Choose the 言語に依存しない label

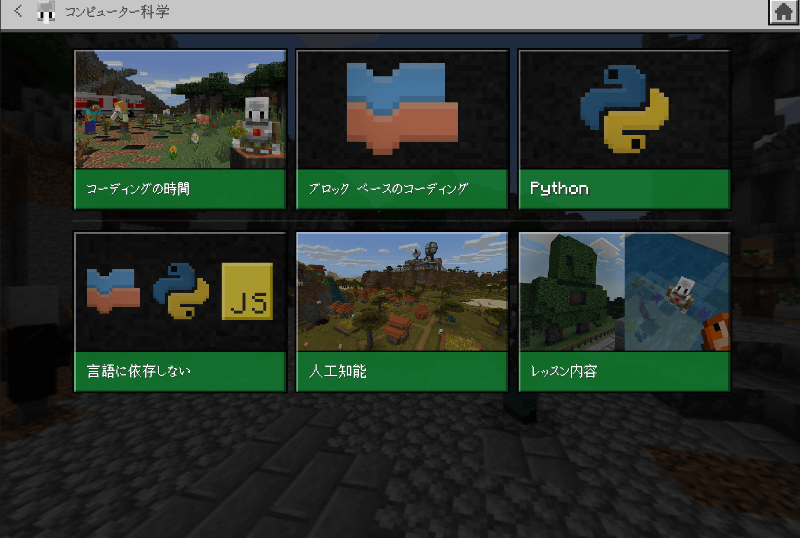180,371
